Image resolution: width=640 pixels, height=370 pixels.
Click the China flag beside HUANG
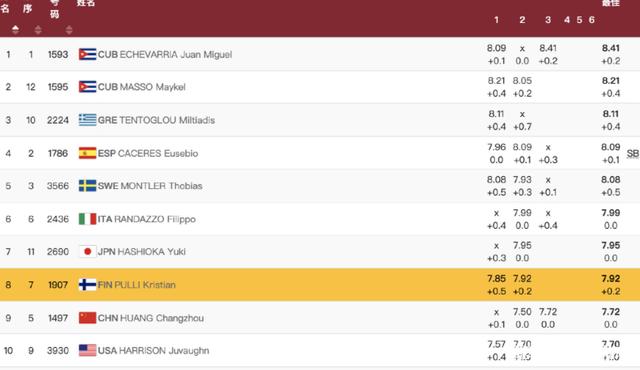click(87, 318)
